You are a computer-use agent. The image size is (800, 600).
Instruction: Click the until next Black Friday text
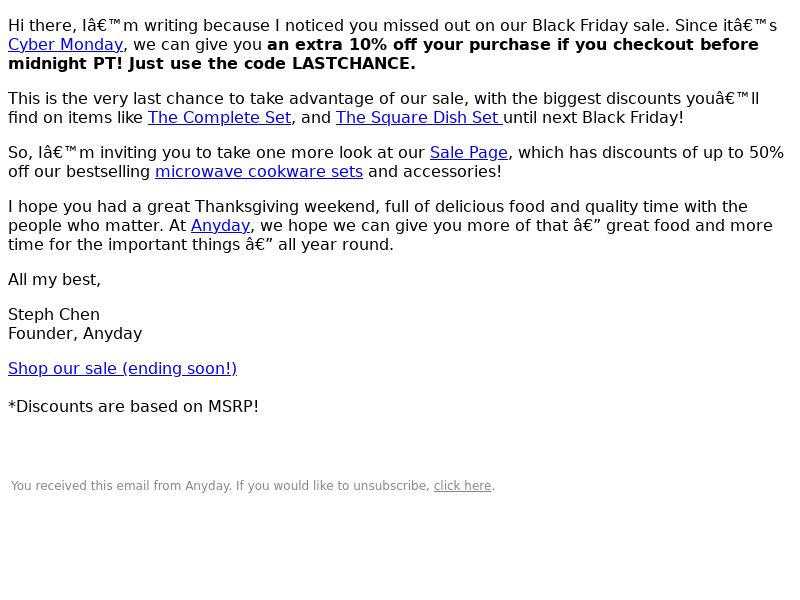tap(593, 118)
